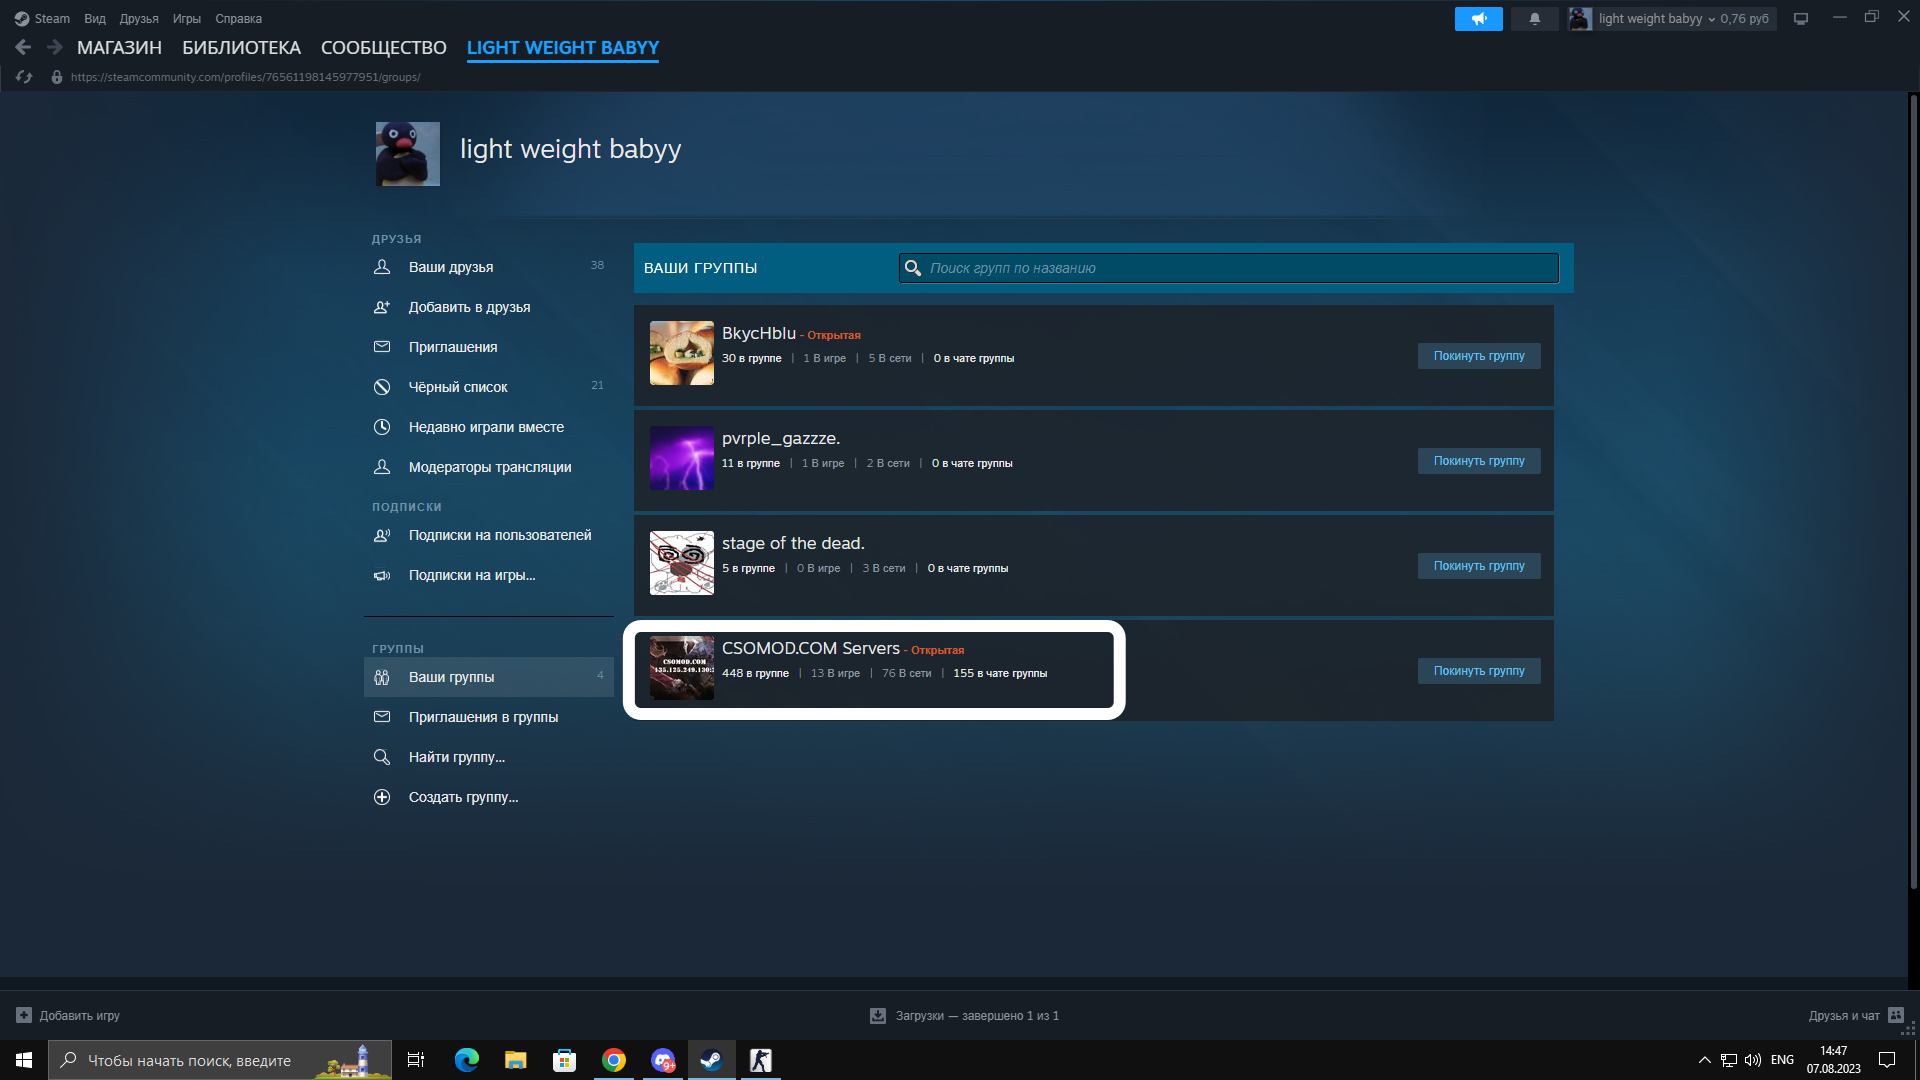1920x1080 pixels.
Task: Click the Add a game plus icon
Action: pyautogui.click(x=24, y=1015)
